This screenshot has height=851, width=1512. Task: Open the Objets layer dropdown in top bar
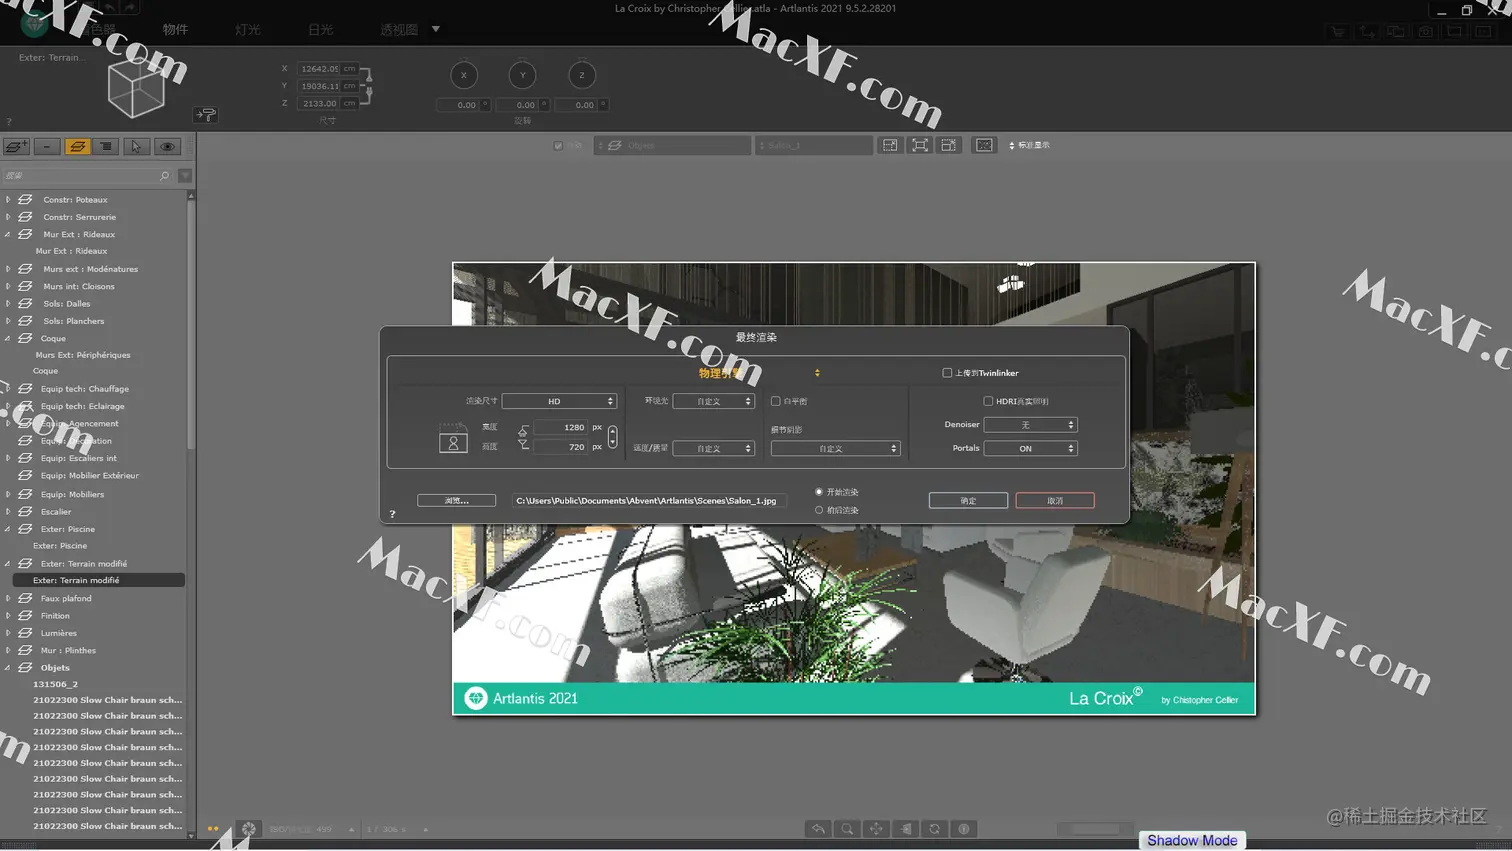(x=673, y=146)
